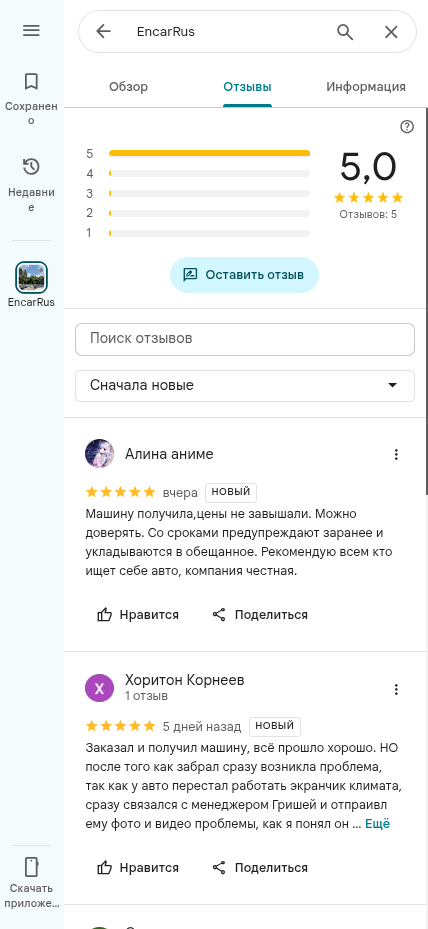This screenshot has width=428, height=929.
Task: Open more options for Алина аниме review
Action: click(397, 454)
